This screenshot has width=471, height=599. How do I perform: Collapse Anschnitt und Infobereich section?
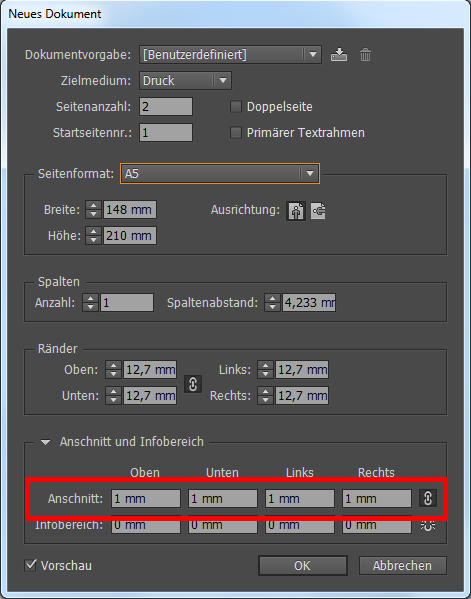pyautogui.click(x=45, y=442)
